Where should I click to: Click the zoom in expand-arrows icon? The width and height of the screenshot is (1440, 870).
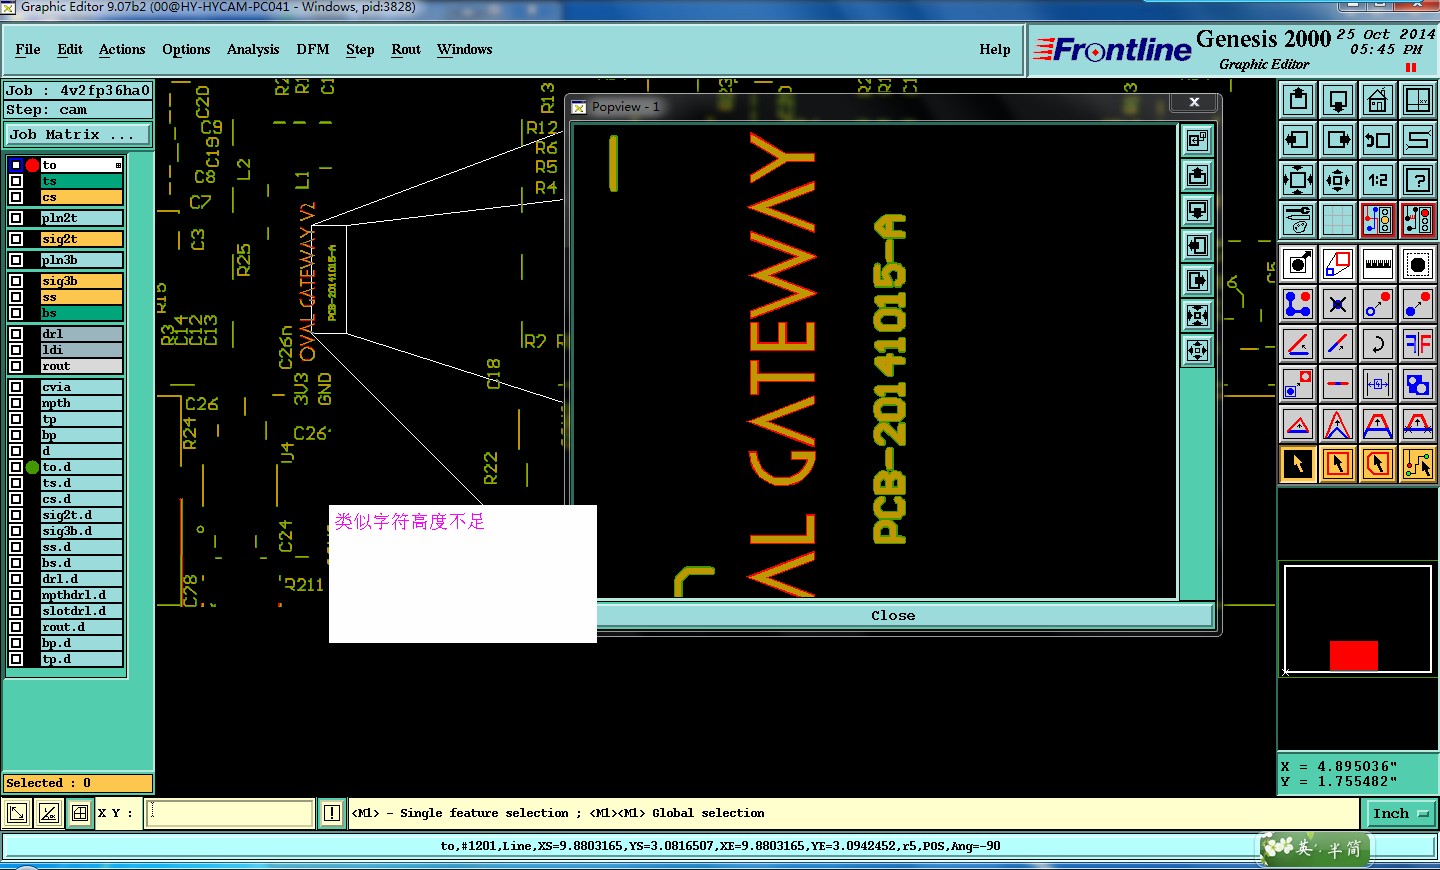click(x=1298, y=180)
